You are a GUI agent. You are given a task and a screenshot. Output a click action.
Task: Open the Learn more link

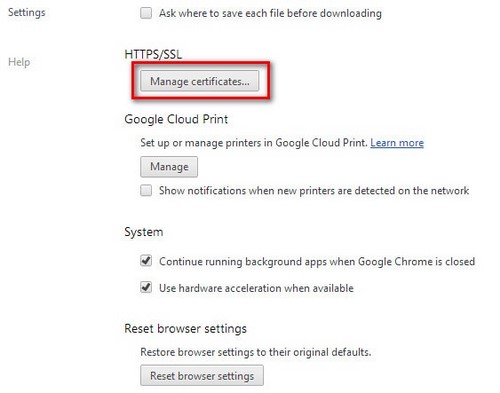397,143
